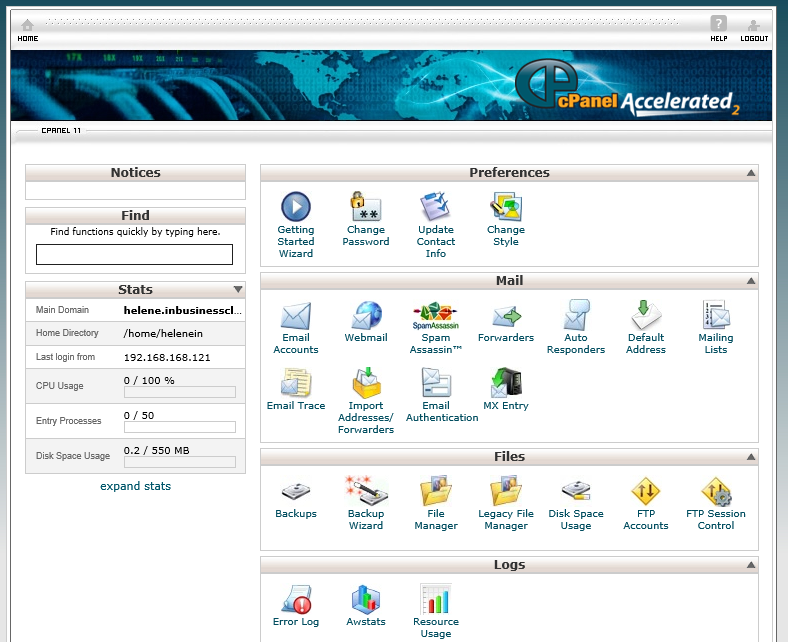
Task: Click the expand stats link
Action: pyautogui.click(x=135, y=486)
